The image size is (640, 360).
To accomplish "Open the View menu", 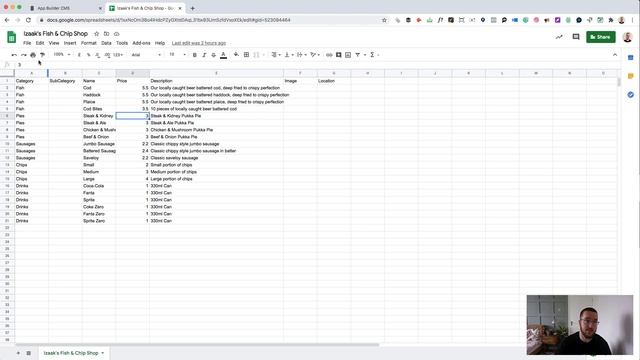I will [54, 43].
